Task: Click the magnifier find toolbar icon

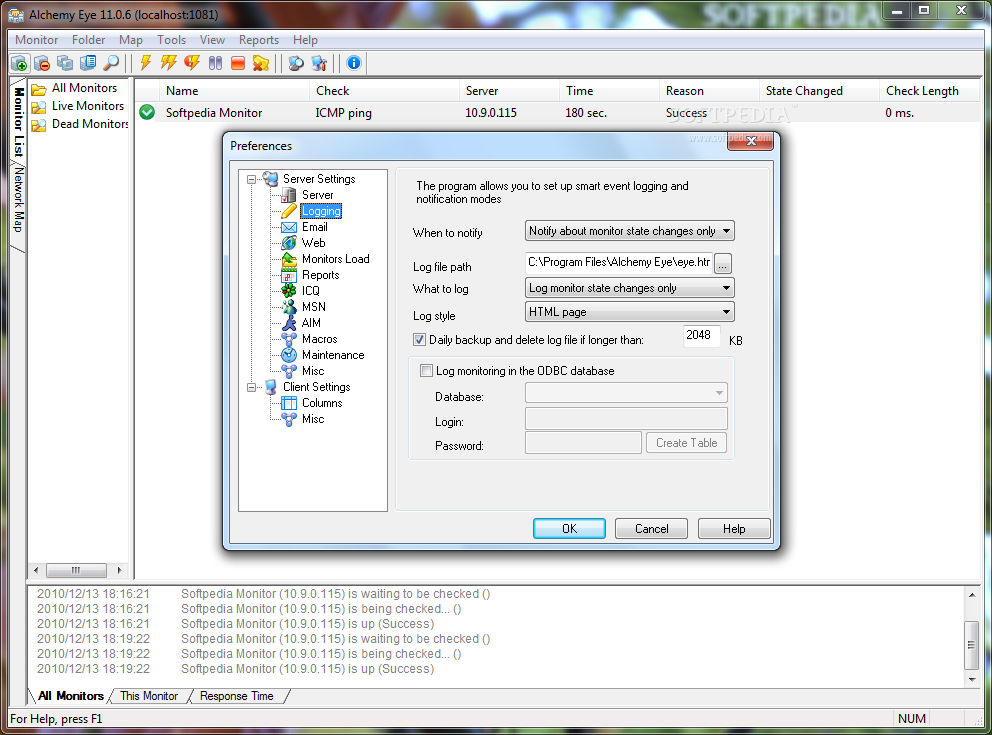Action: [111, 63]
